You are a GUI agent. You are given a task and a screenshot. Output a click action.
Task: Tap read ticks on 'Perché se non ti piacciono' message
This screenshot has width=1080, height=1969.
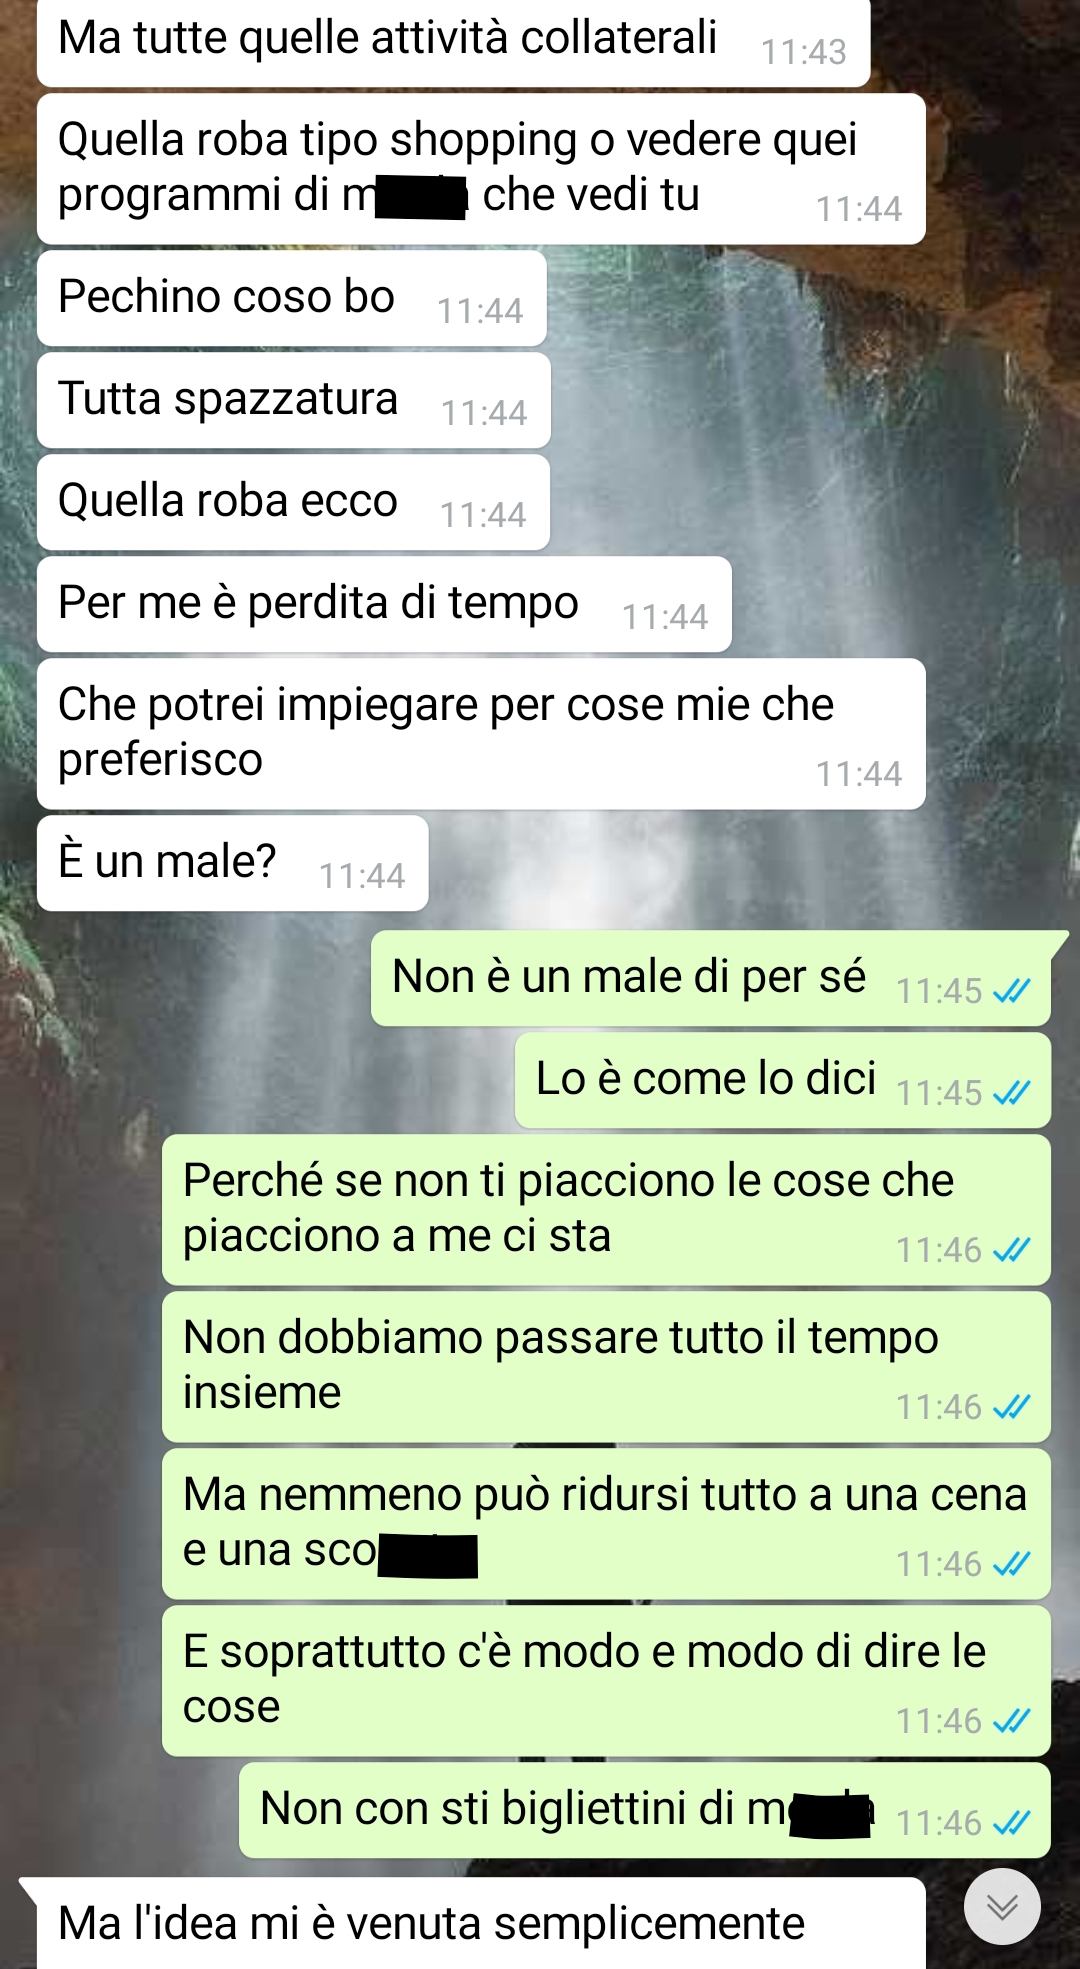click(x=1012, y=1249)
